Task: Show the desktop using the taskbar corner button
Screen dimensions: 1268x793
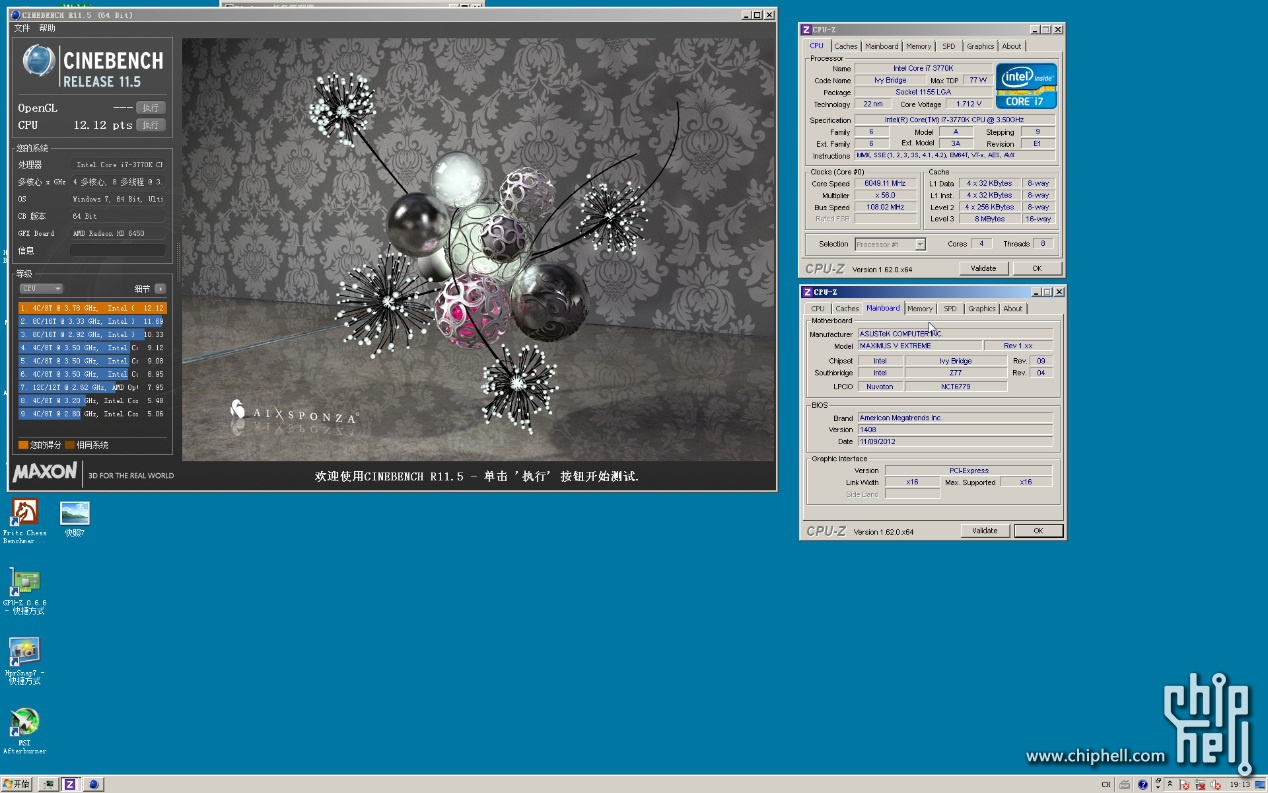Action: pos(1259,784)
